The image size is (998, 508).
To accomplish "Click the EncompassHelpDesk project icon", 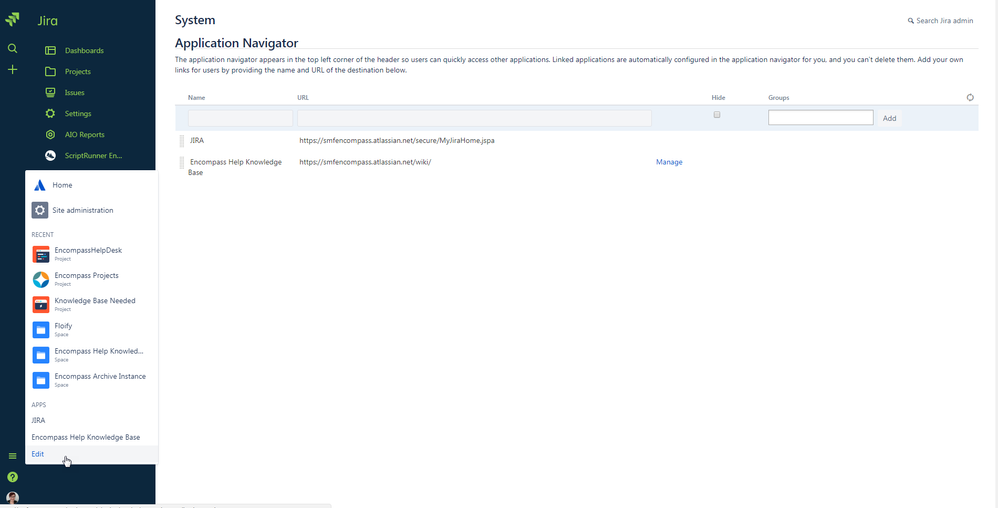I will [41, 255].
